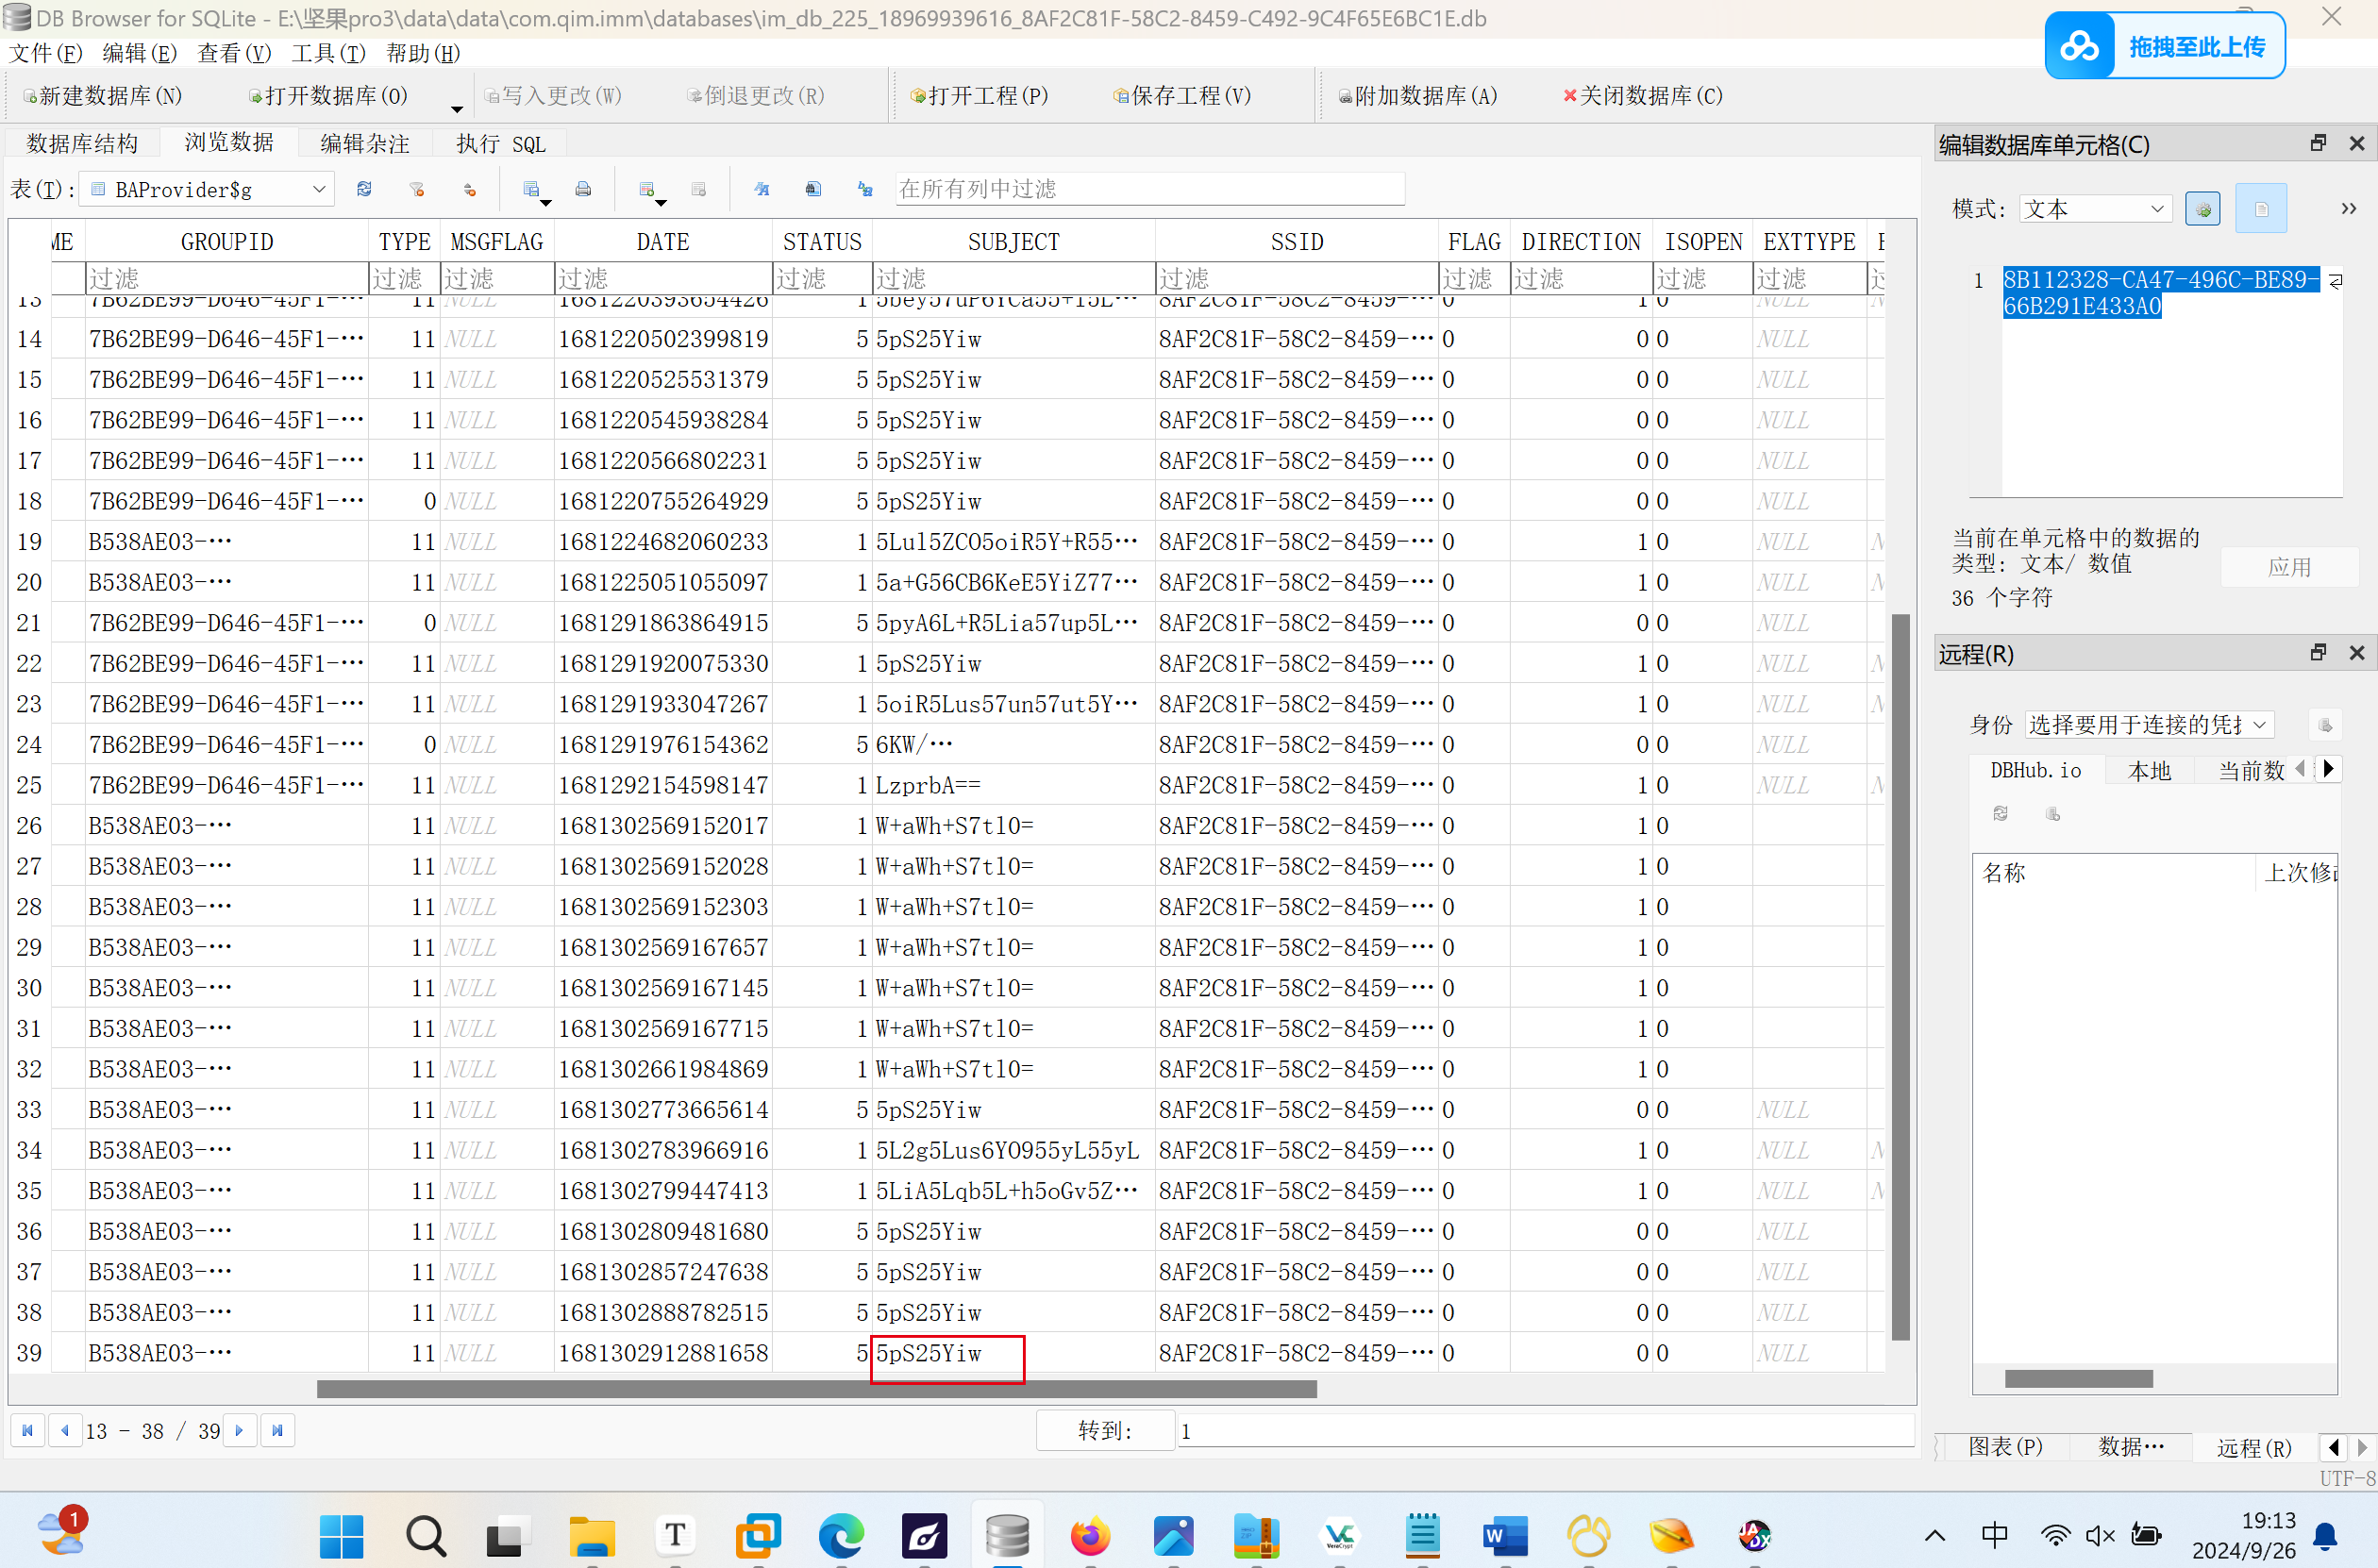Viewport: 2378px width, 1568px height.
Task: Click 在所有列中过滤 filter field
Action: (1149, 189)
